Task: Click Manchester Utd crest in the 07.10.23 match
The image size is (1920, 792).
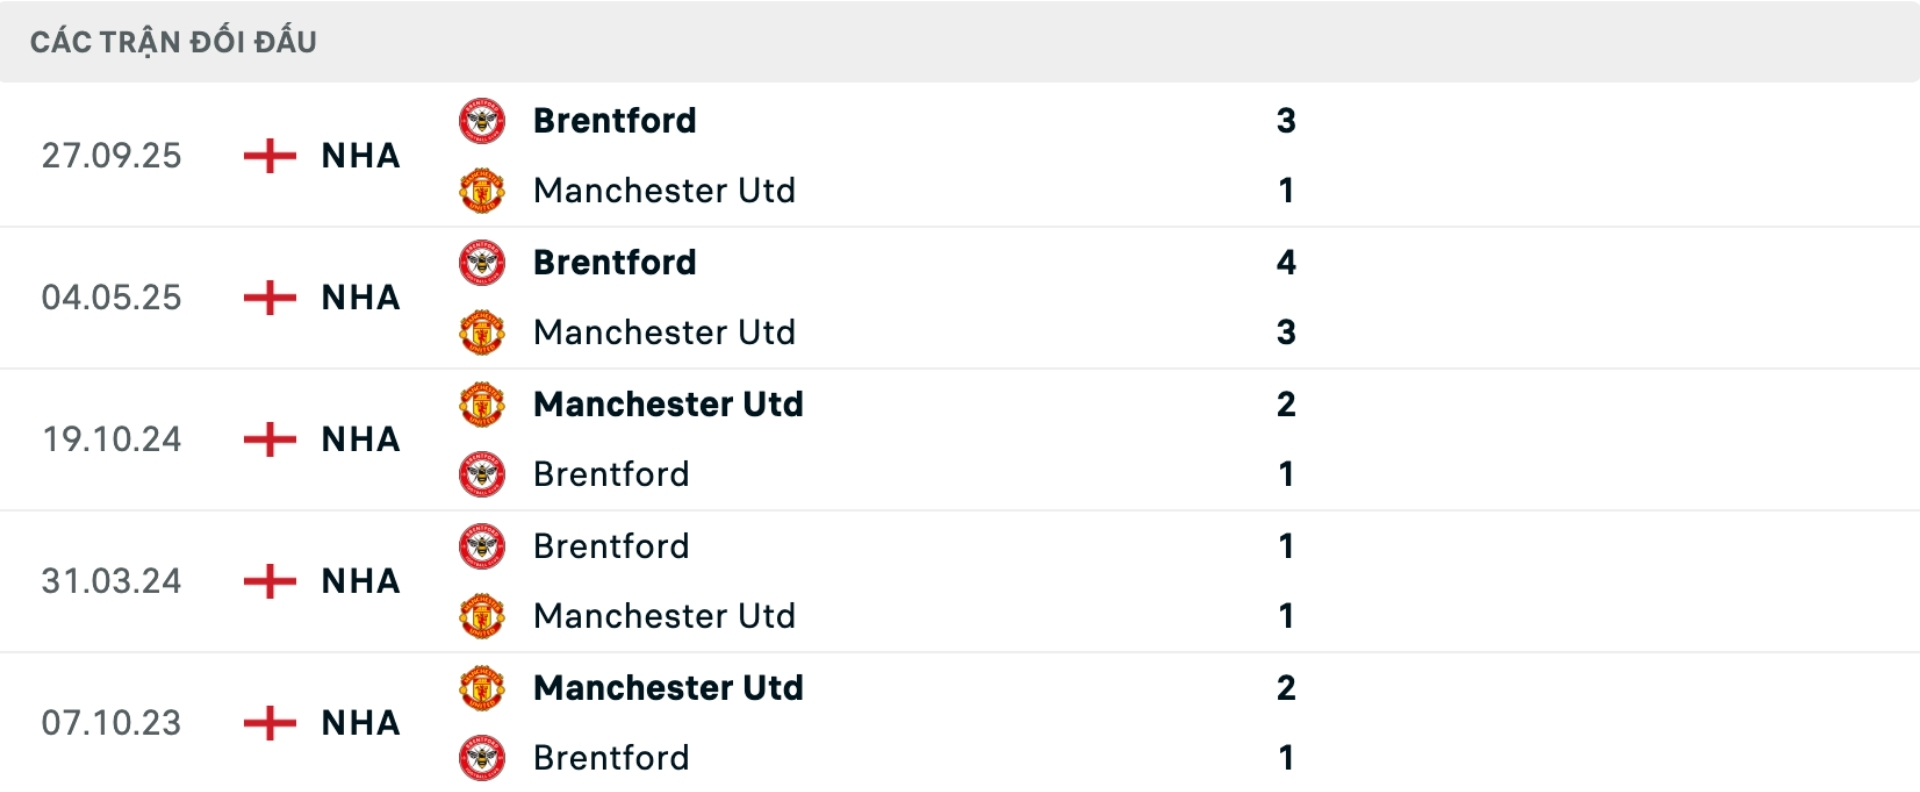Action: coord(482,689)
